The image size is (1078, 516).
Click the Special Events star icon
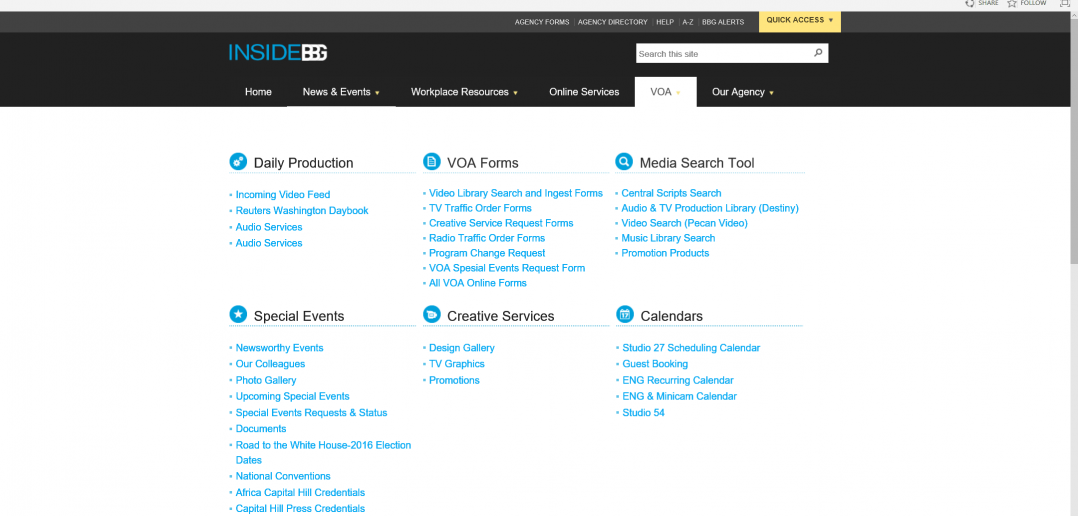(238, 315)
